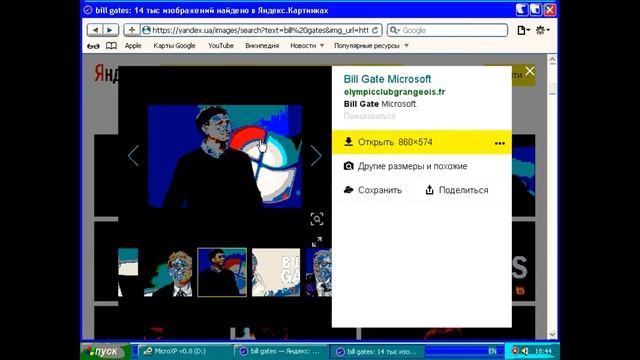Select the thumbnail with BI GA text

pyautogui.click(x=276, y=272)
